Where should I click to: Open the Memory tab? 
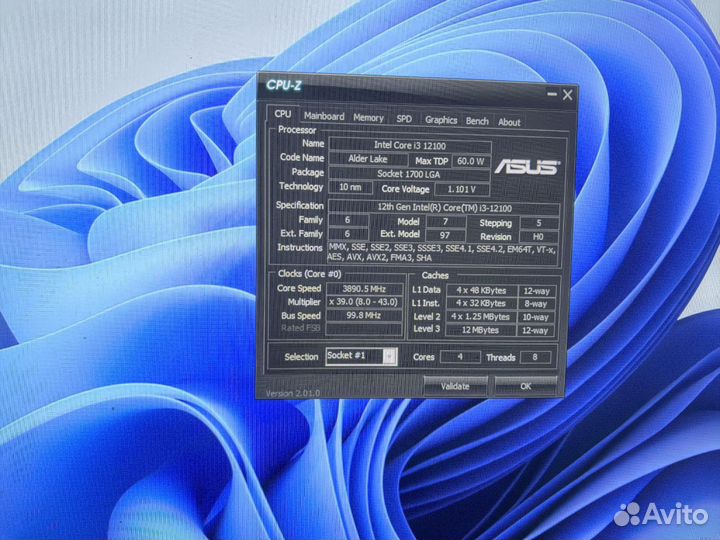click(368, 118)
